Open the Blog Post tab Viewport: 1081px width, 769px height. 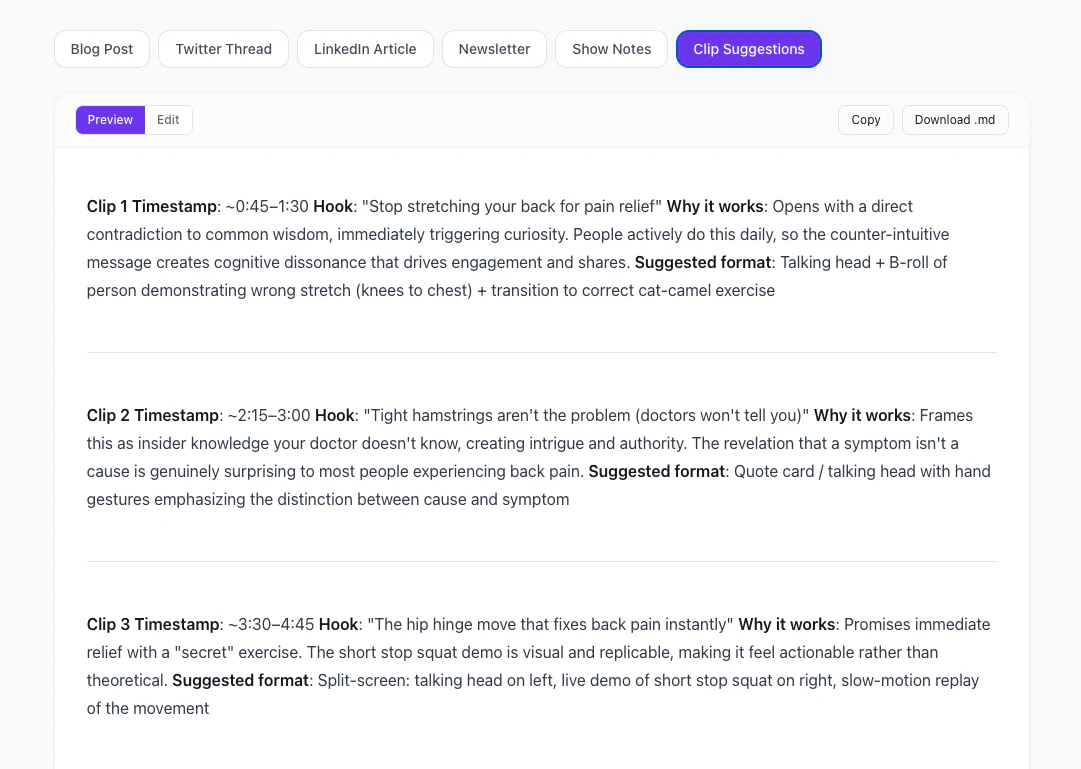(102, 49)
